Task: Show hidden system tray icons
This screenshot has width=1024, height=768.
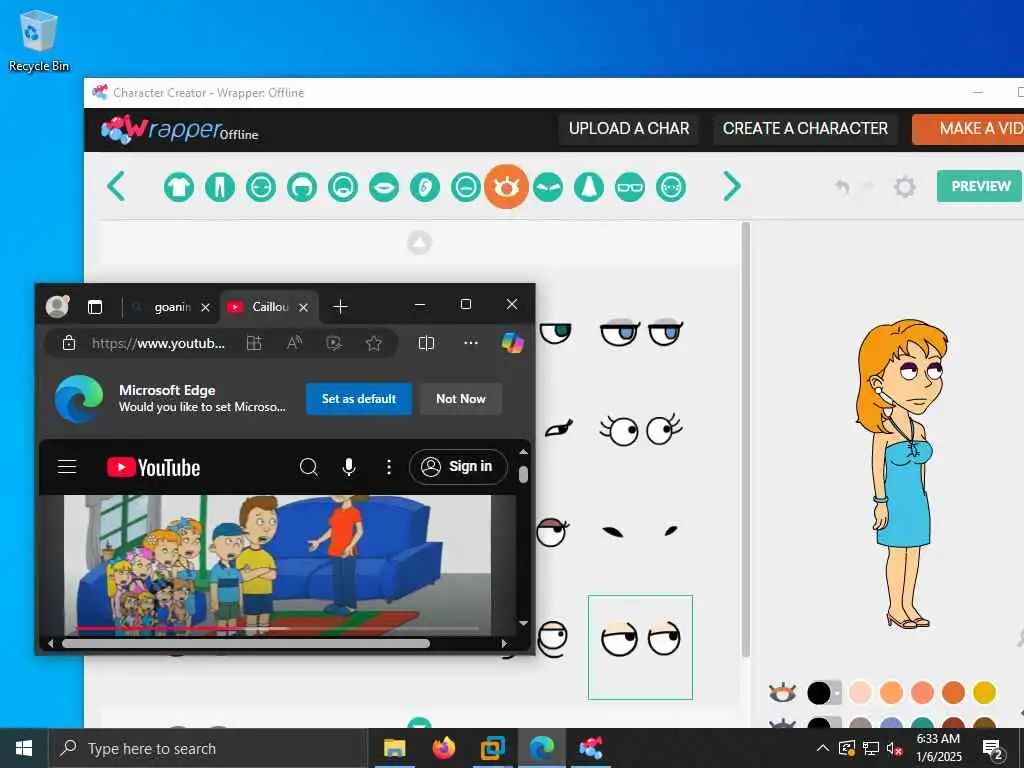Action: (x=823, y=748)
